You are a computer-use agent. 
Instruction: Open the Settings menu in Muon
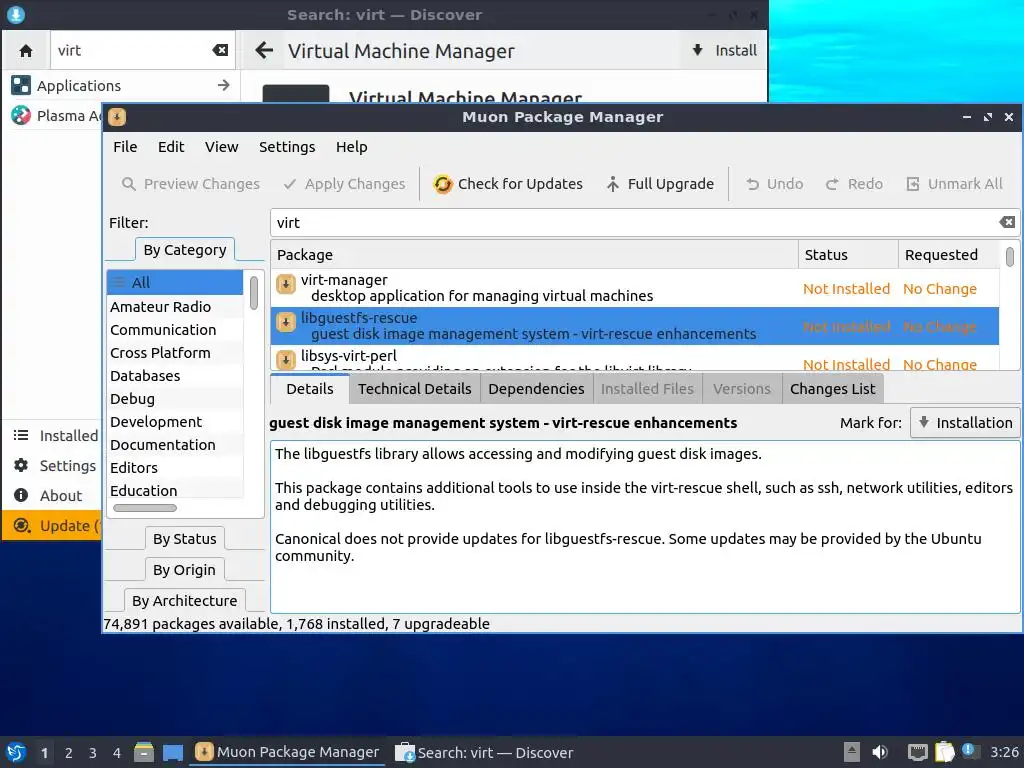coord(287,147)
